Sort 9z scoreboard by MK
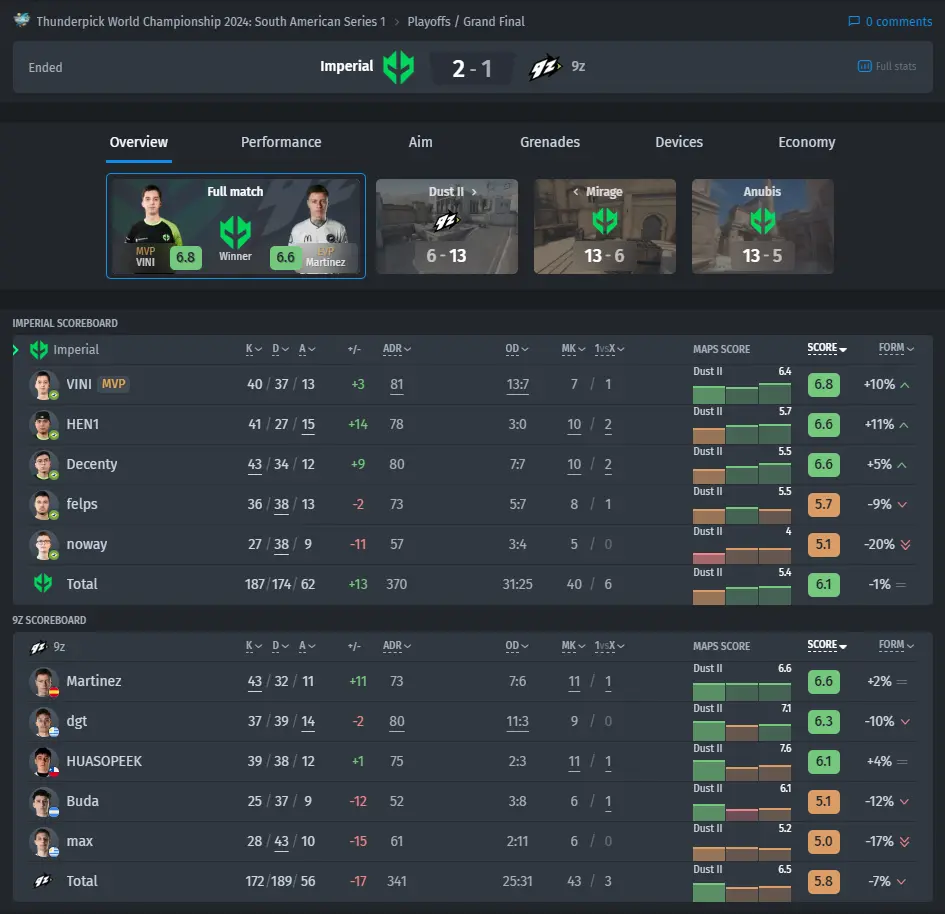945x914 pixels. (x=573, y=646)
